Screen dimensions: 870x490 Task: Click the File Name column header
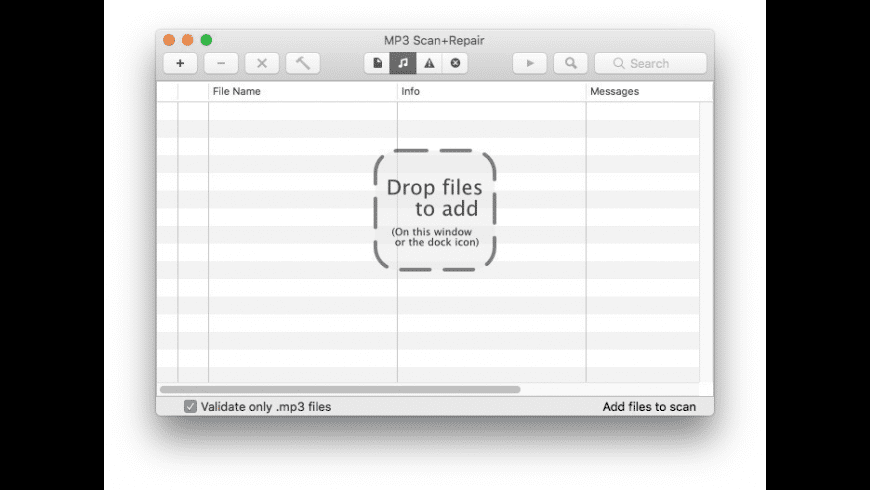point(303,91)
